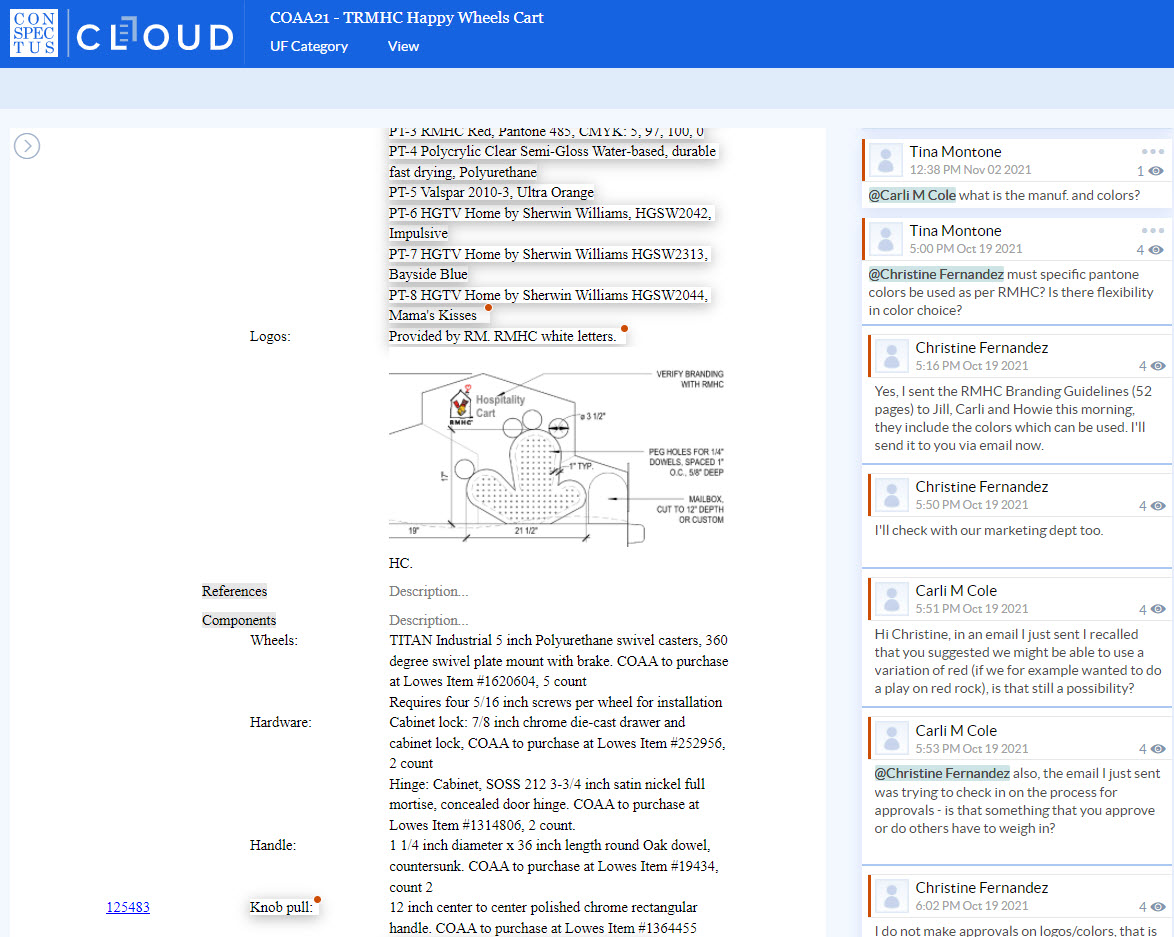
Task: Click the red comment marker beside Knob pull
Action: [317, 900]
